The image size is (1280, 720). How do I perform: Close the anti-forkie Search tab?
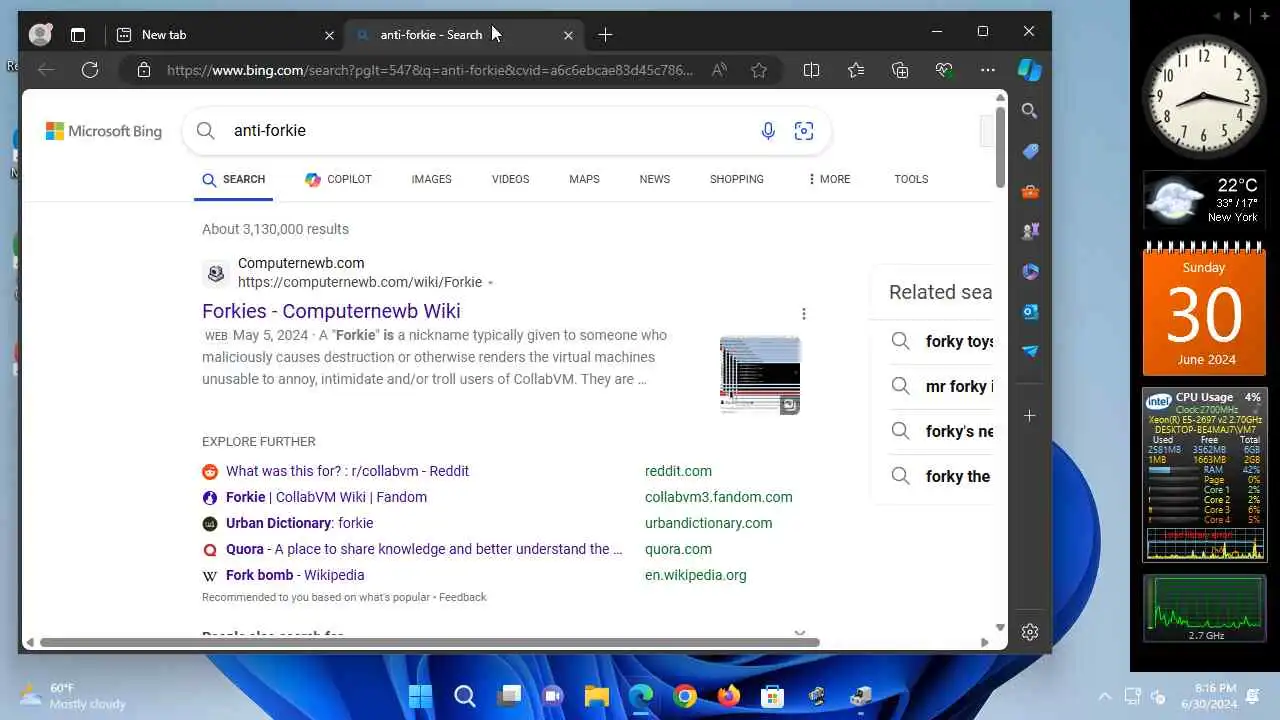[x=568, y=35]
